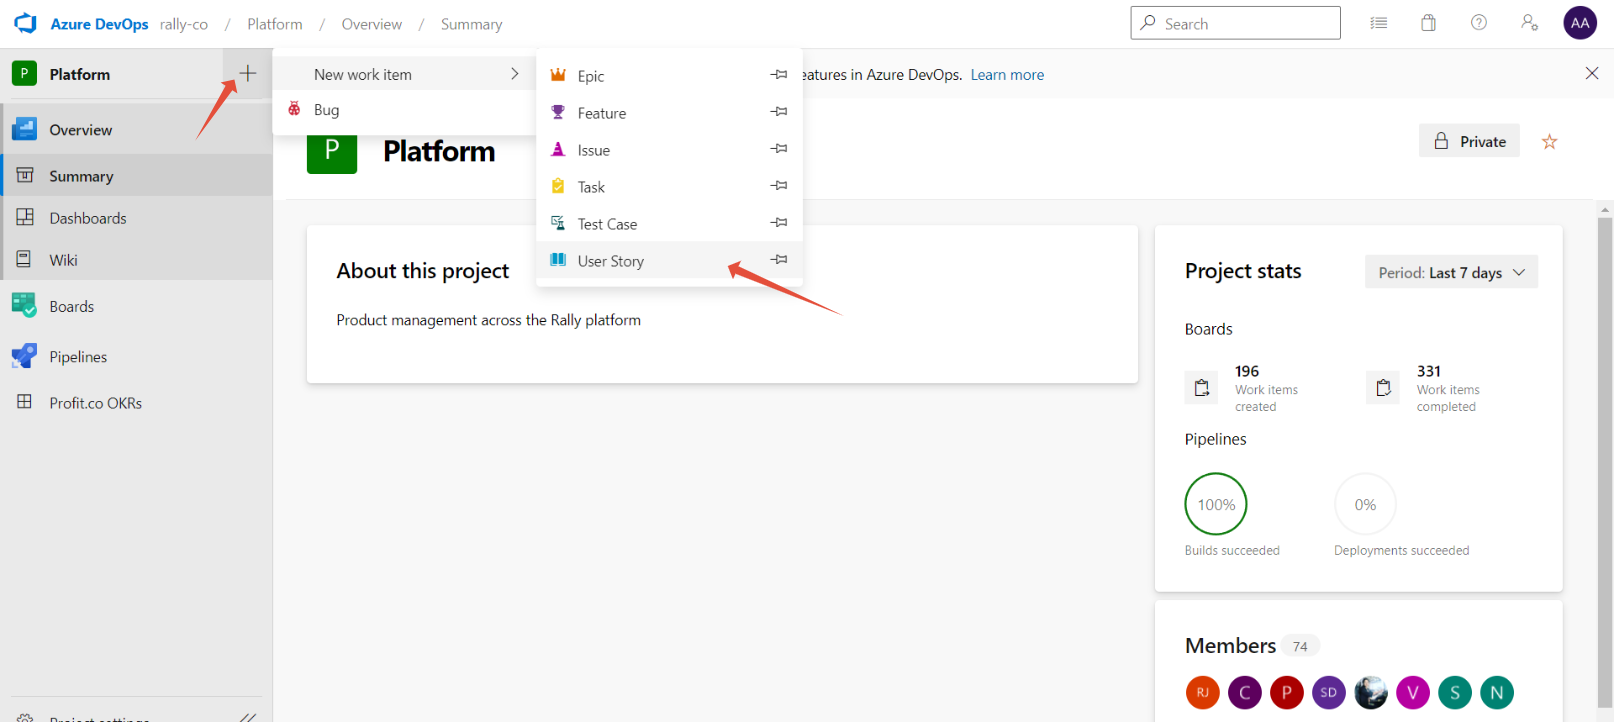Collapse the sidebar with the double-slash icon
1614x722 pixels.
click(x=248, y=716)
